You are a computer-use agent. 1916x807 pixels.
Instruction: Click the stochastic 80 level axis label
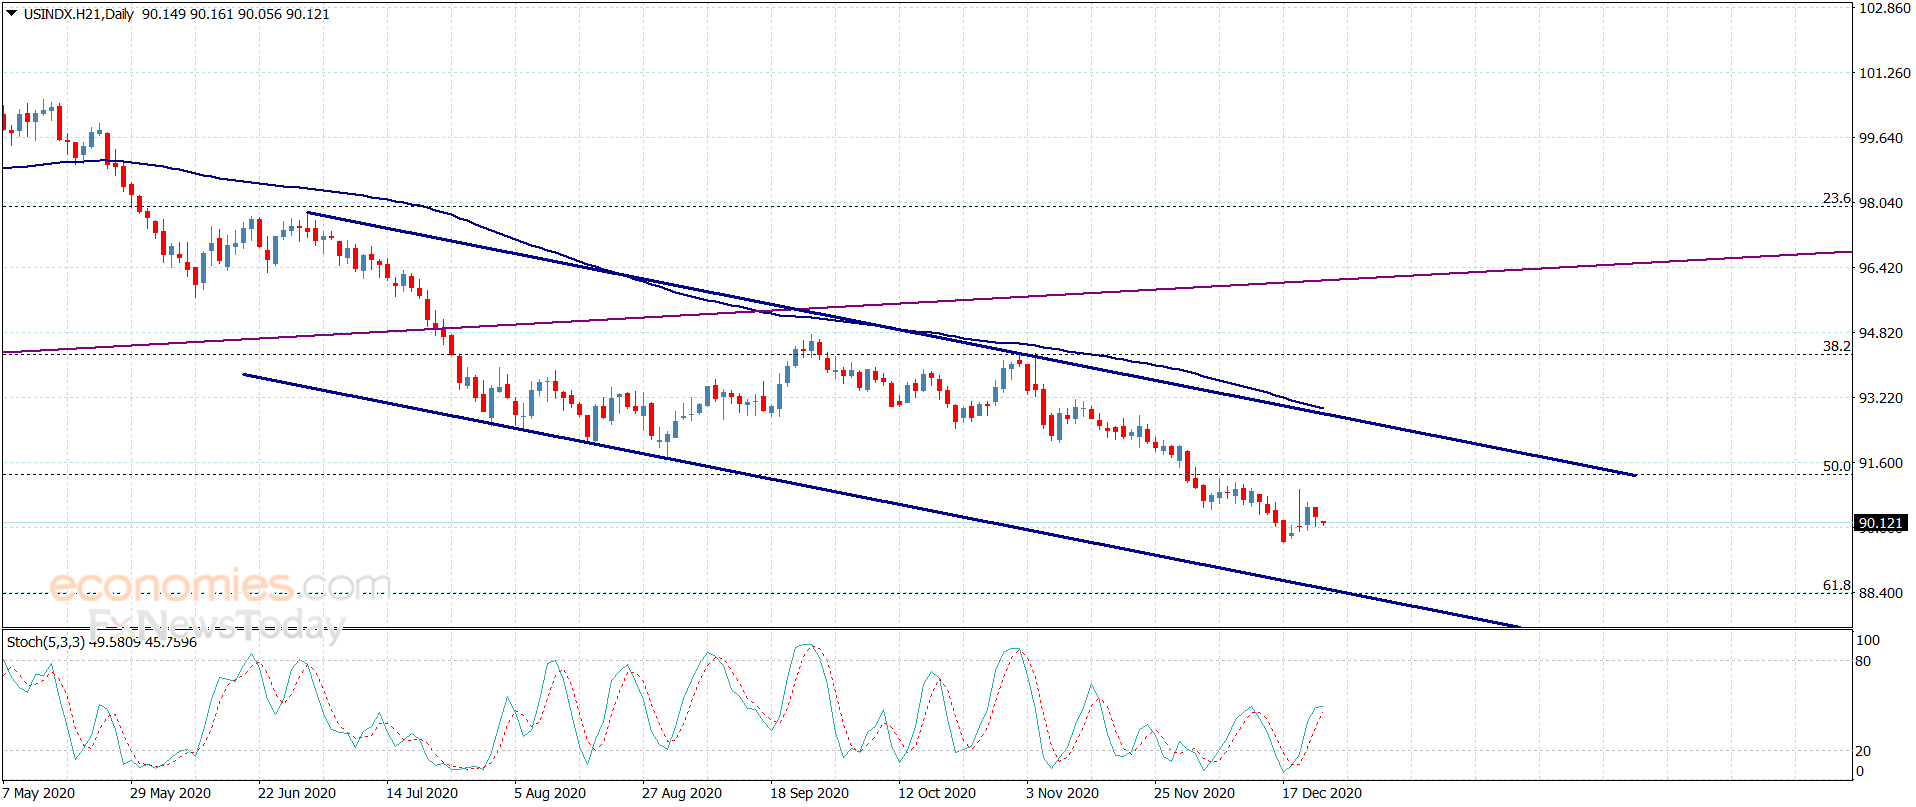click(x=1863, y=661)
